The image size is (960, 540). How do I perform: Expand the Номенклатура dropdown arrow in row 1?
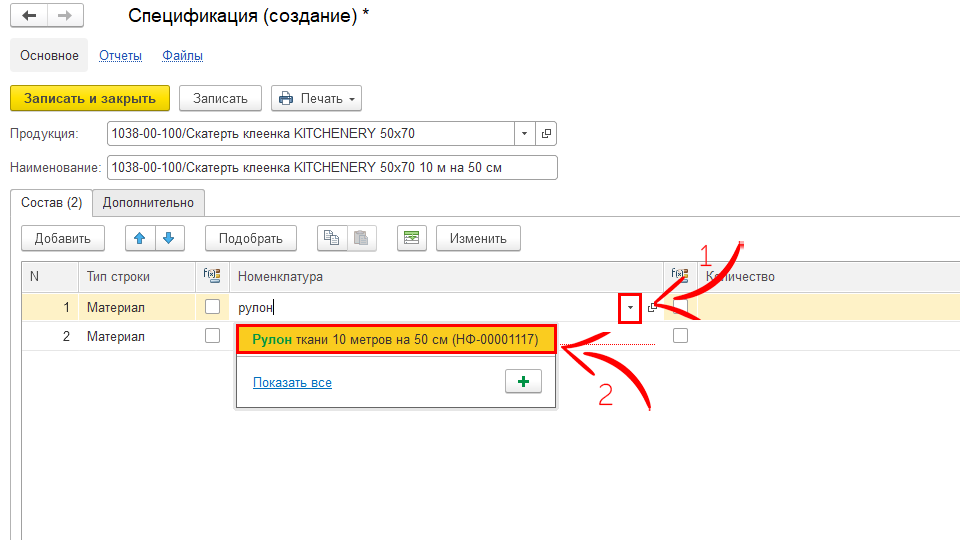click(630, 308)
